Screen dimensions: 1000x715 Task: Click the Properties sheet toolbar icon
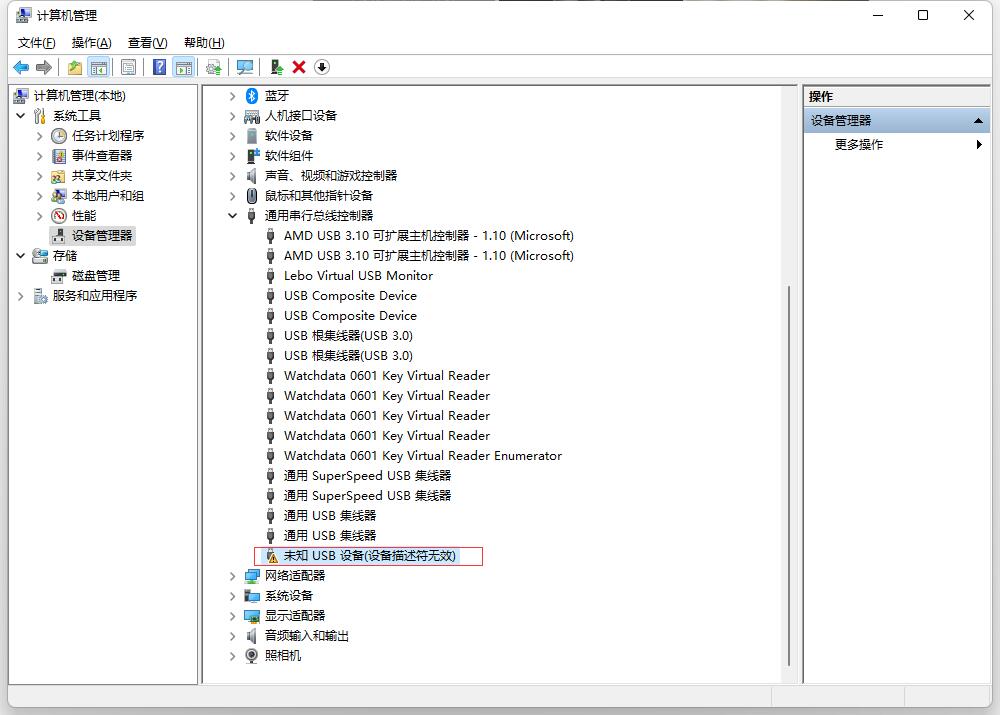pos(128,67)
